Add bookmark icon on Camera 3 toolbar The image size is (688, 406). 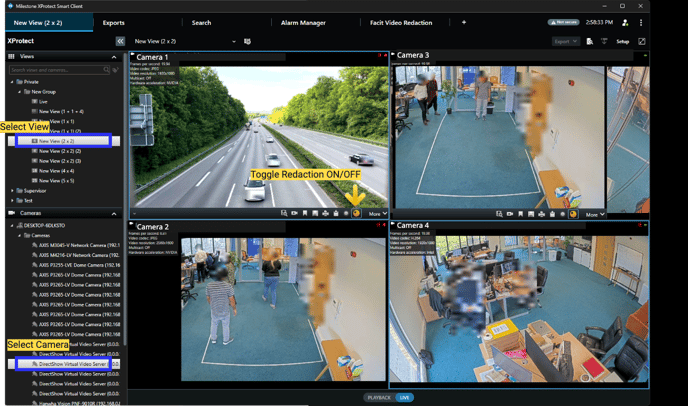pyautogui.click(x=520, y=214)
